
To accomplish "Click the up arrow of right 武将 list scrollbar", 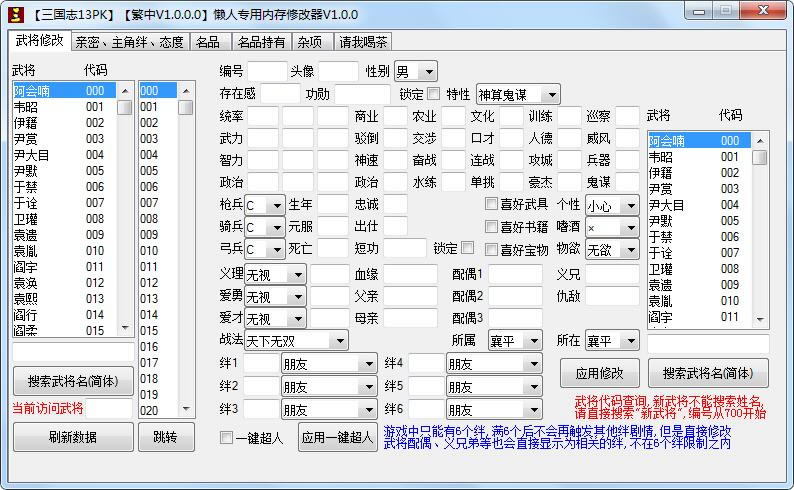I will [x=760, y=140].
